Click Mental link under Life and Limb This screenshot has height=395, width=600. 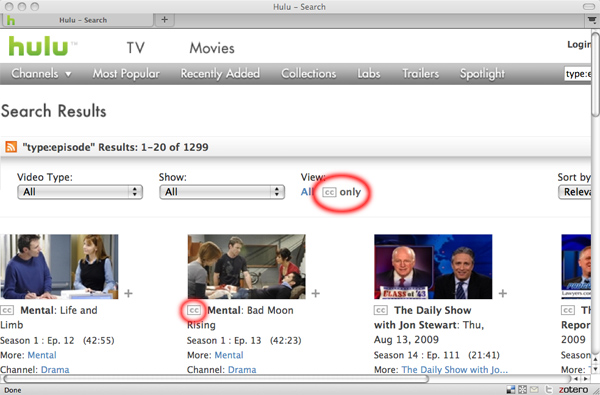pos(42,355)
